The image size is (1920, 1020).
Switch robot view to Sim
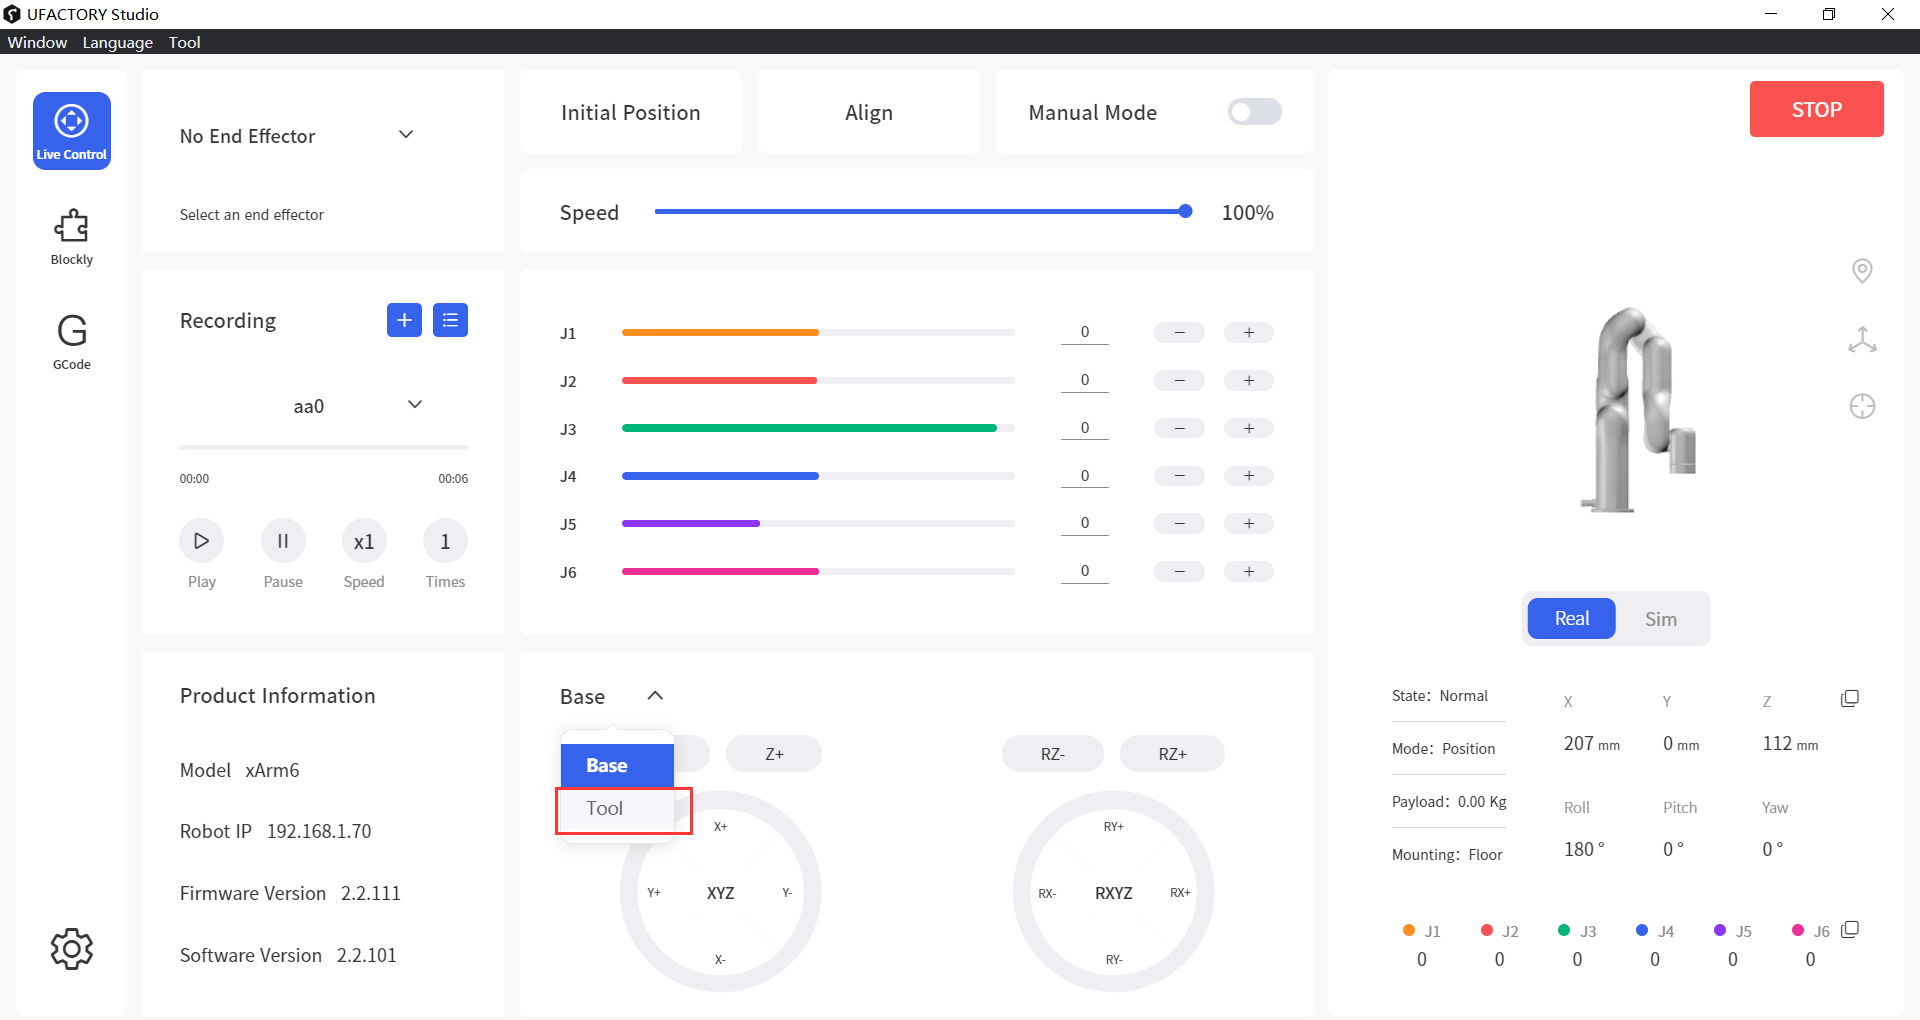(x=1660, y=619)
